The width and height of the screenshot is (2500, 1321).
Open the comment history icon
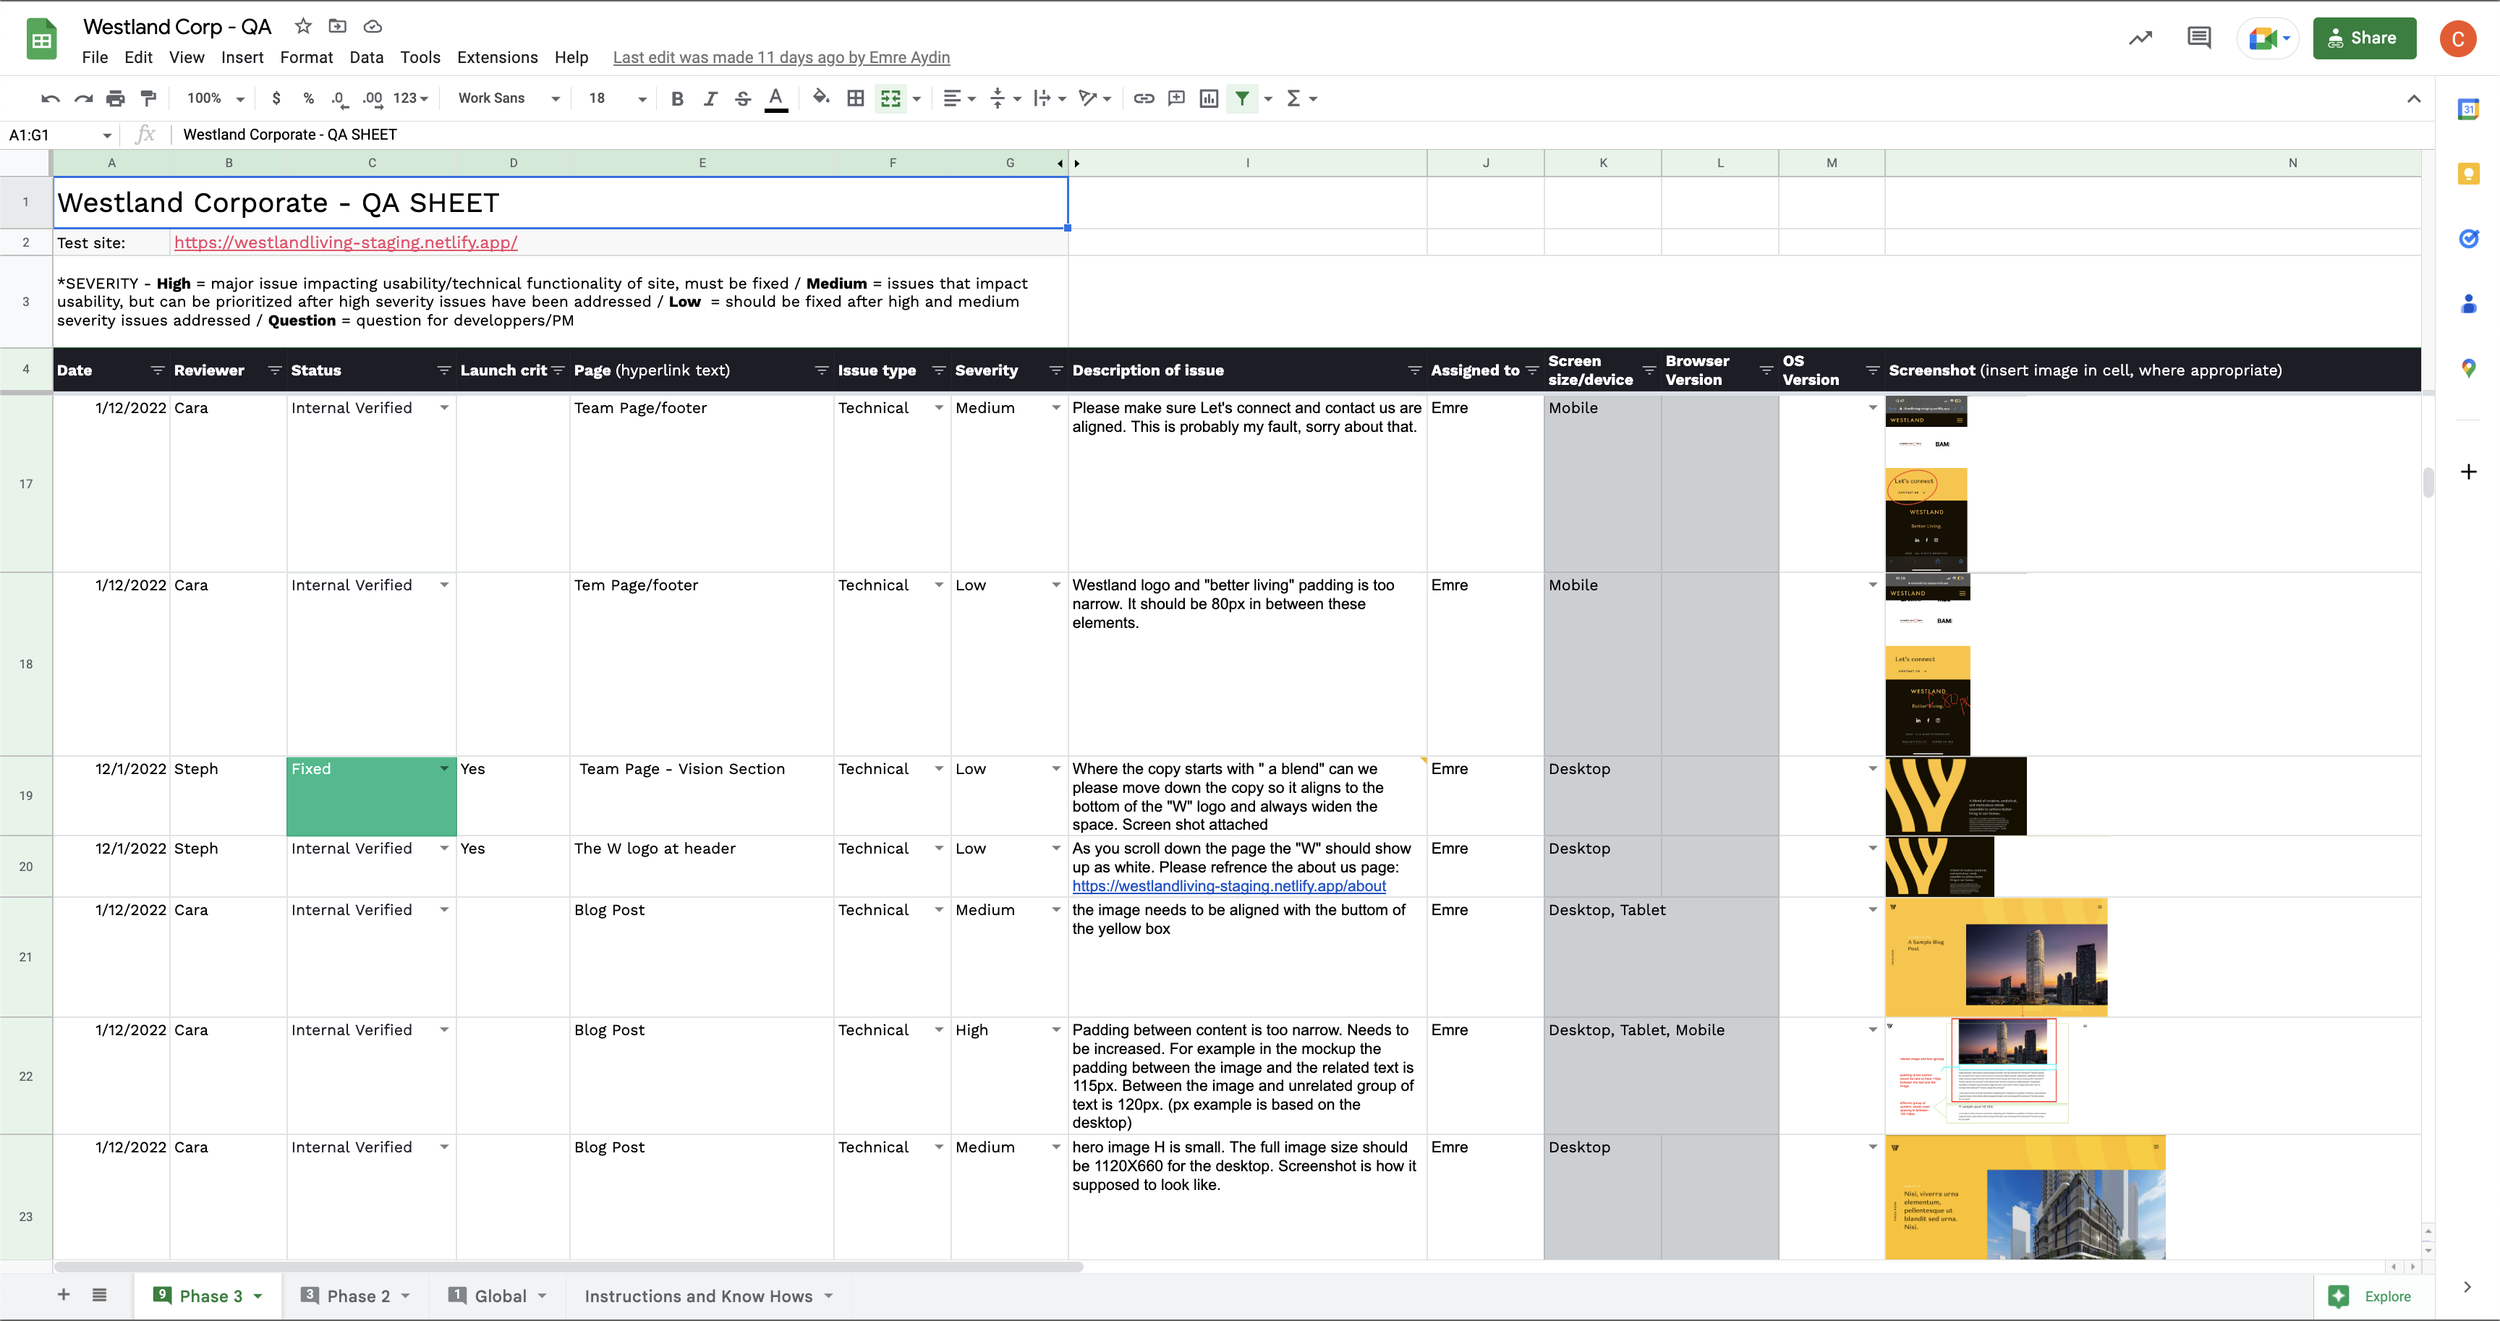pos(2198,38)
